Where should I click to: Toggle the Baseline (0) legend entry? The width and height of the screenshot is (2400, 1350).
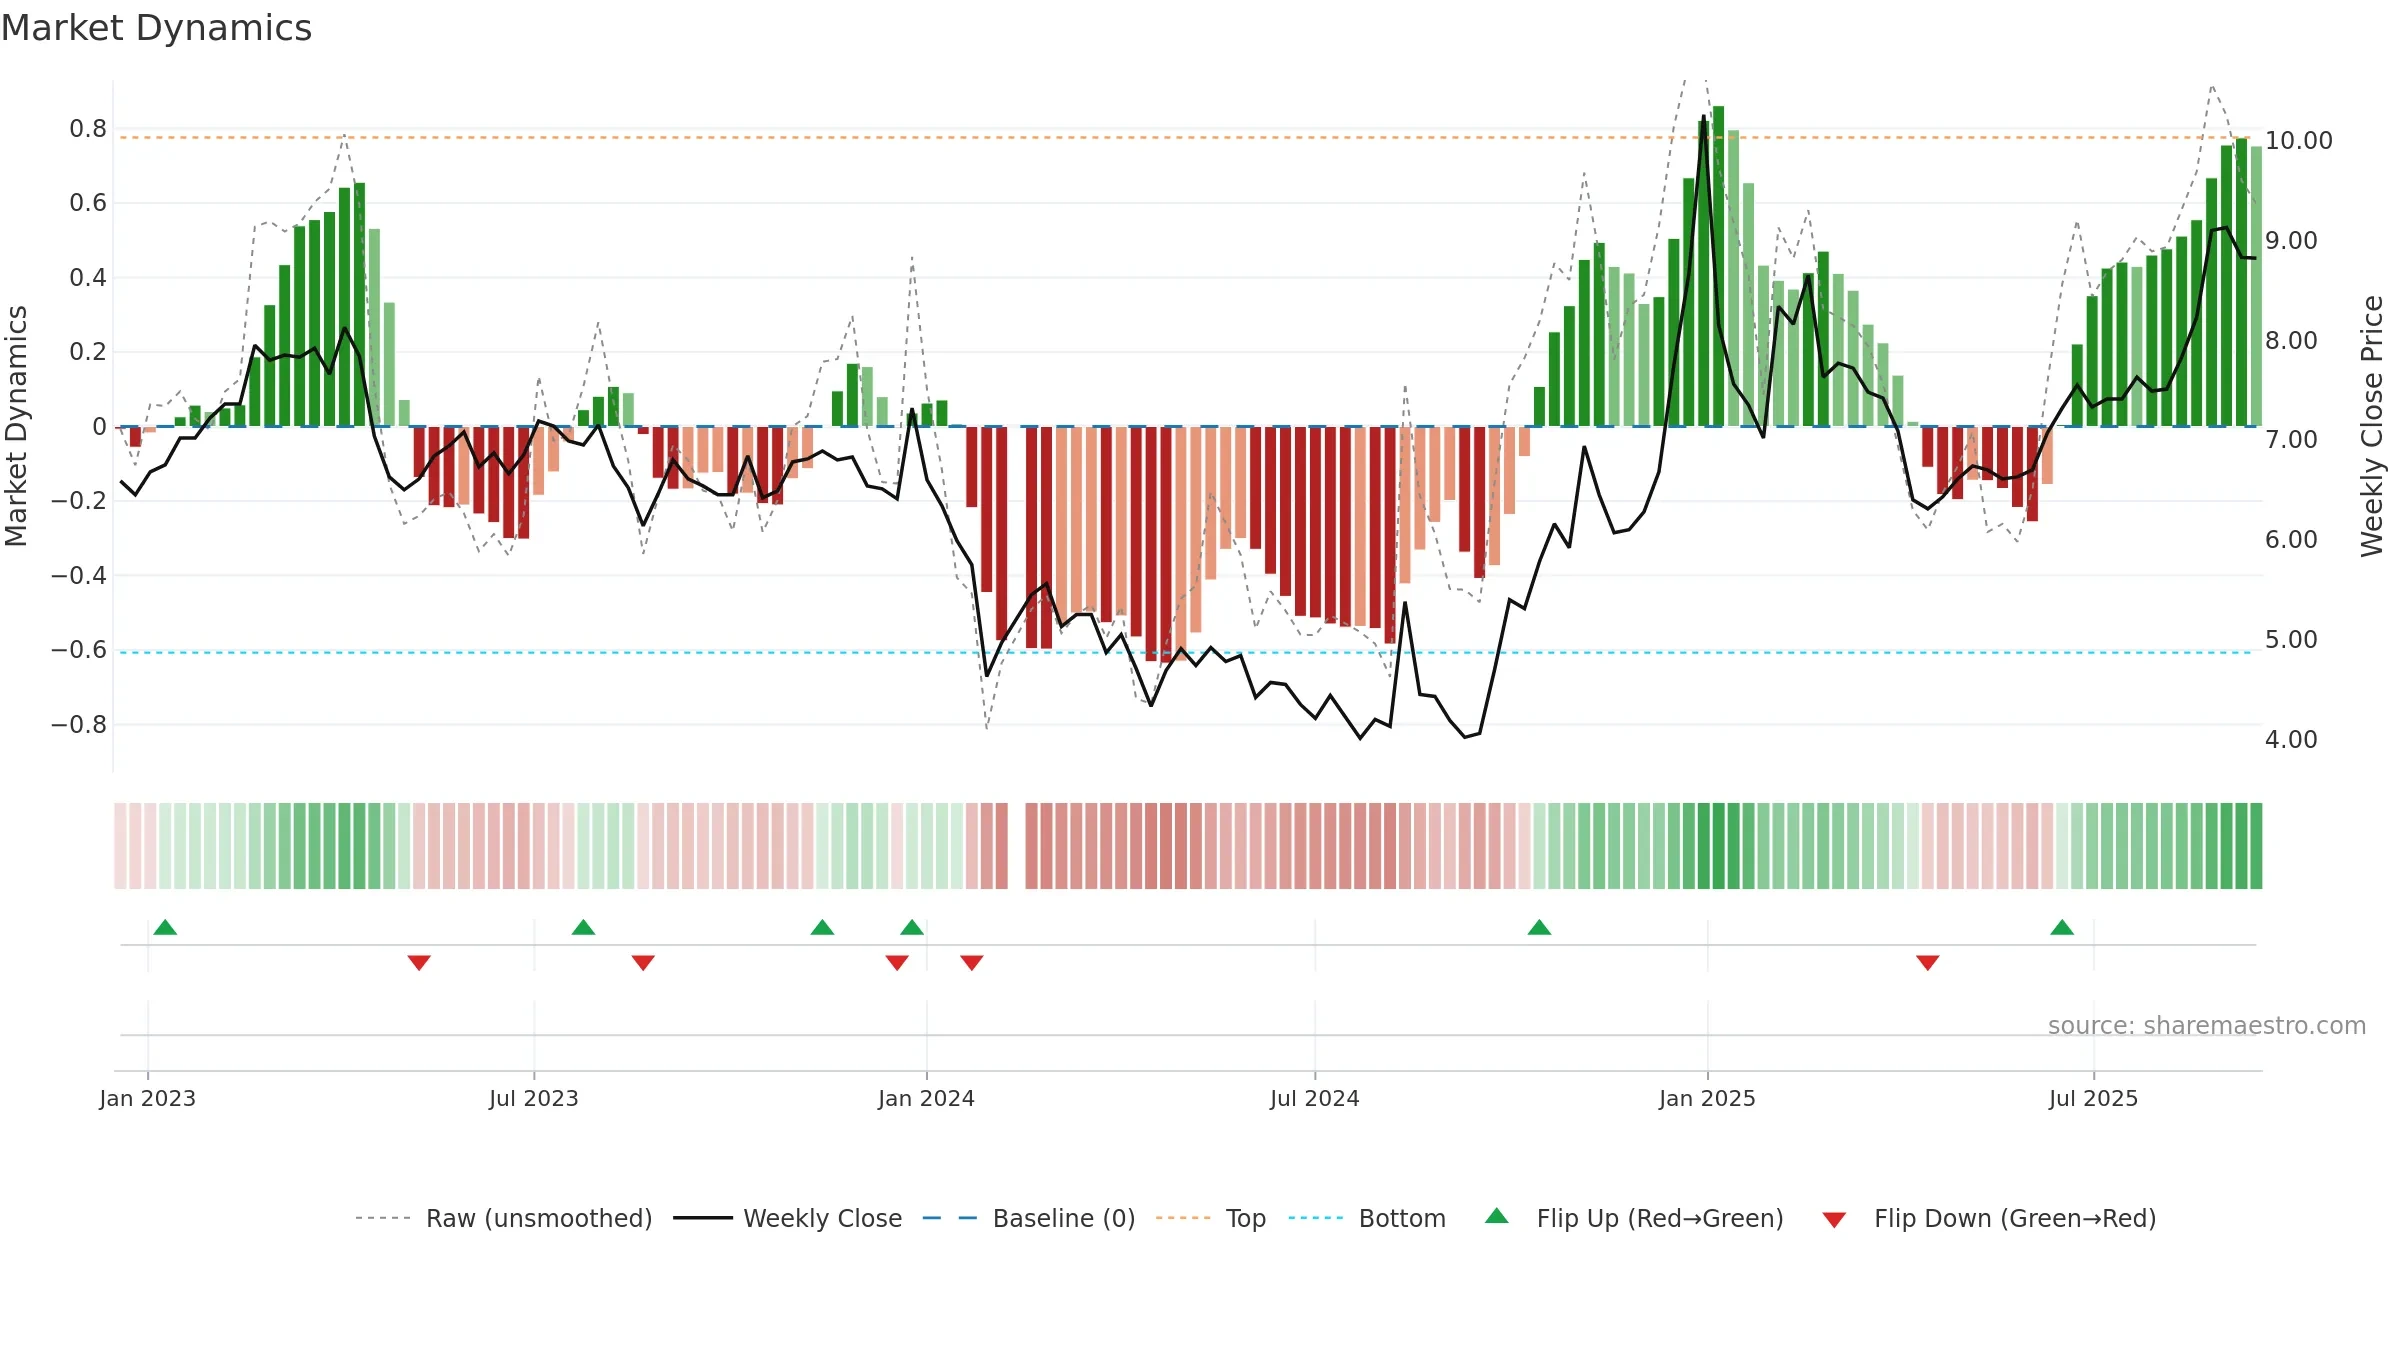point(1028,1218)
